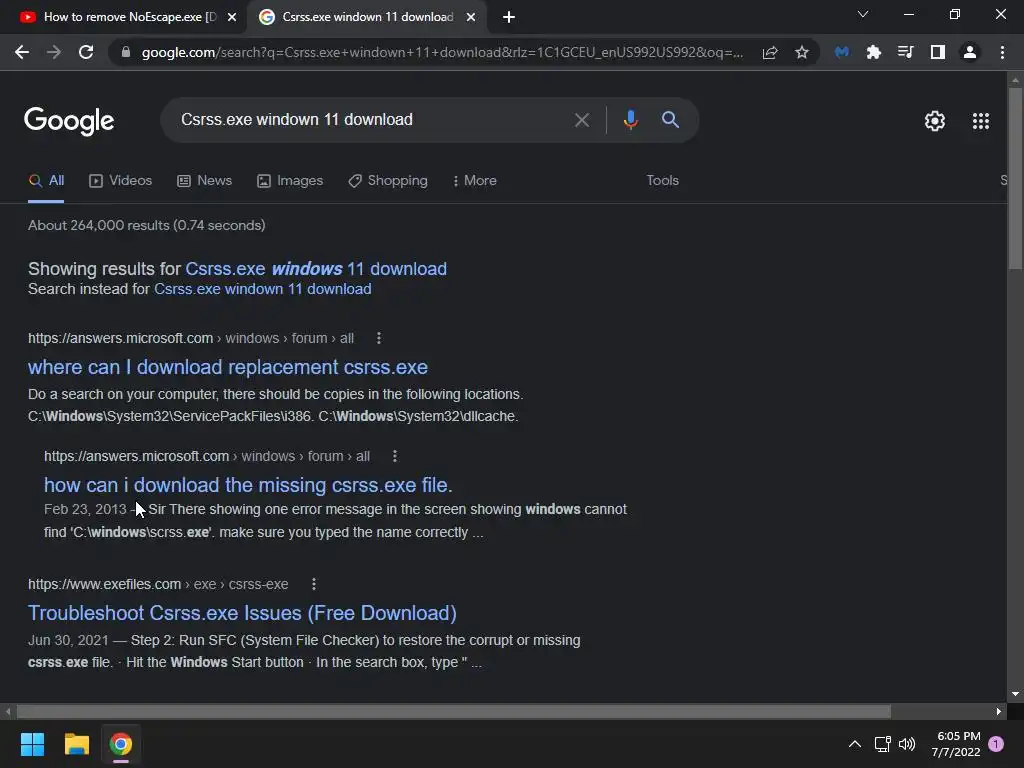Image resolution: width=1024 pixels, height=768 pixels.
Task: Open the search Tools options
Action: tap(662, 181)
